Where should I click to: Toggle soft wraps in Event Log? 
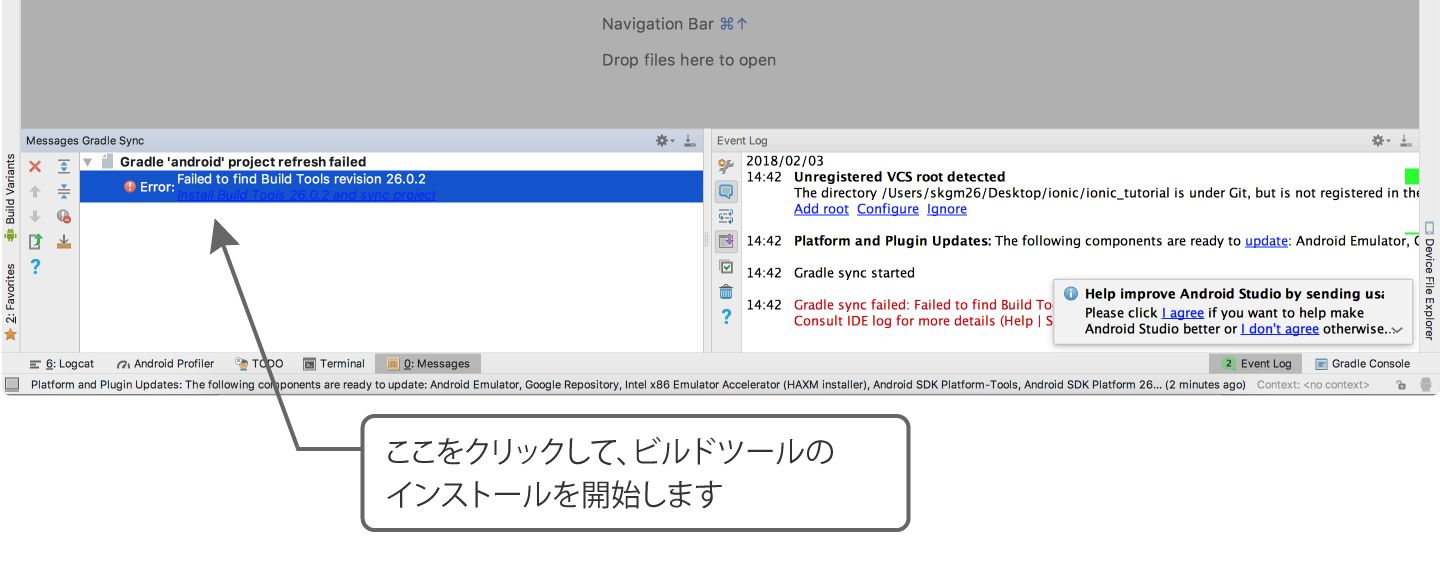coord(726,216)
